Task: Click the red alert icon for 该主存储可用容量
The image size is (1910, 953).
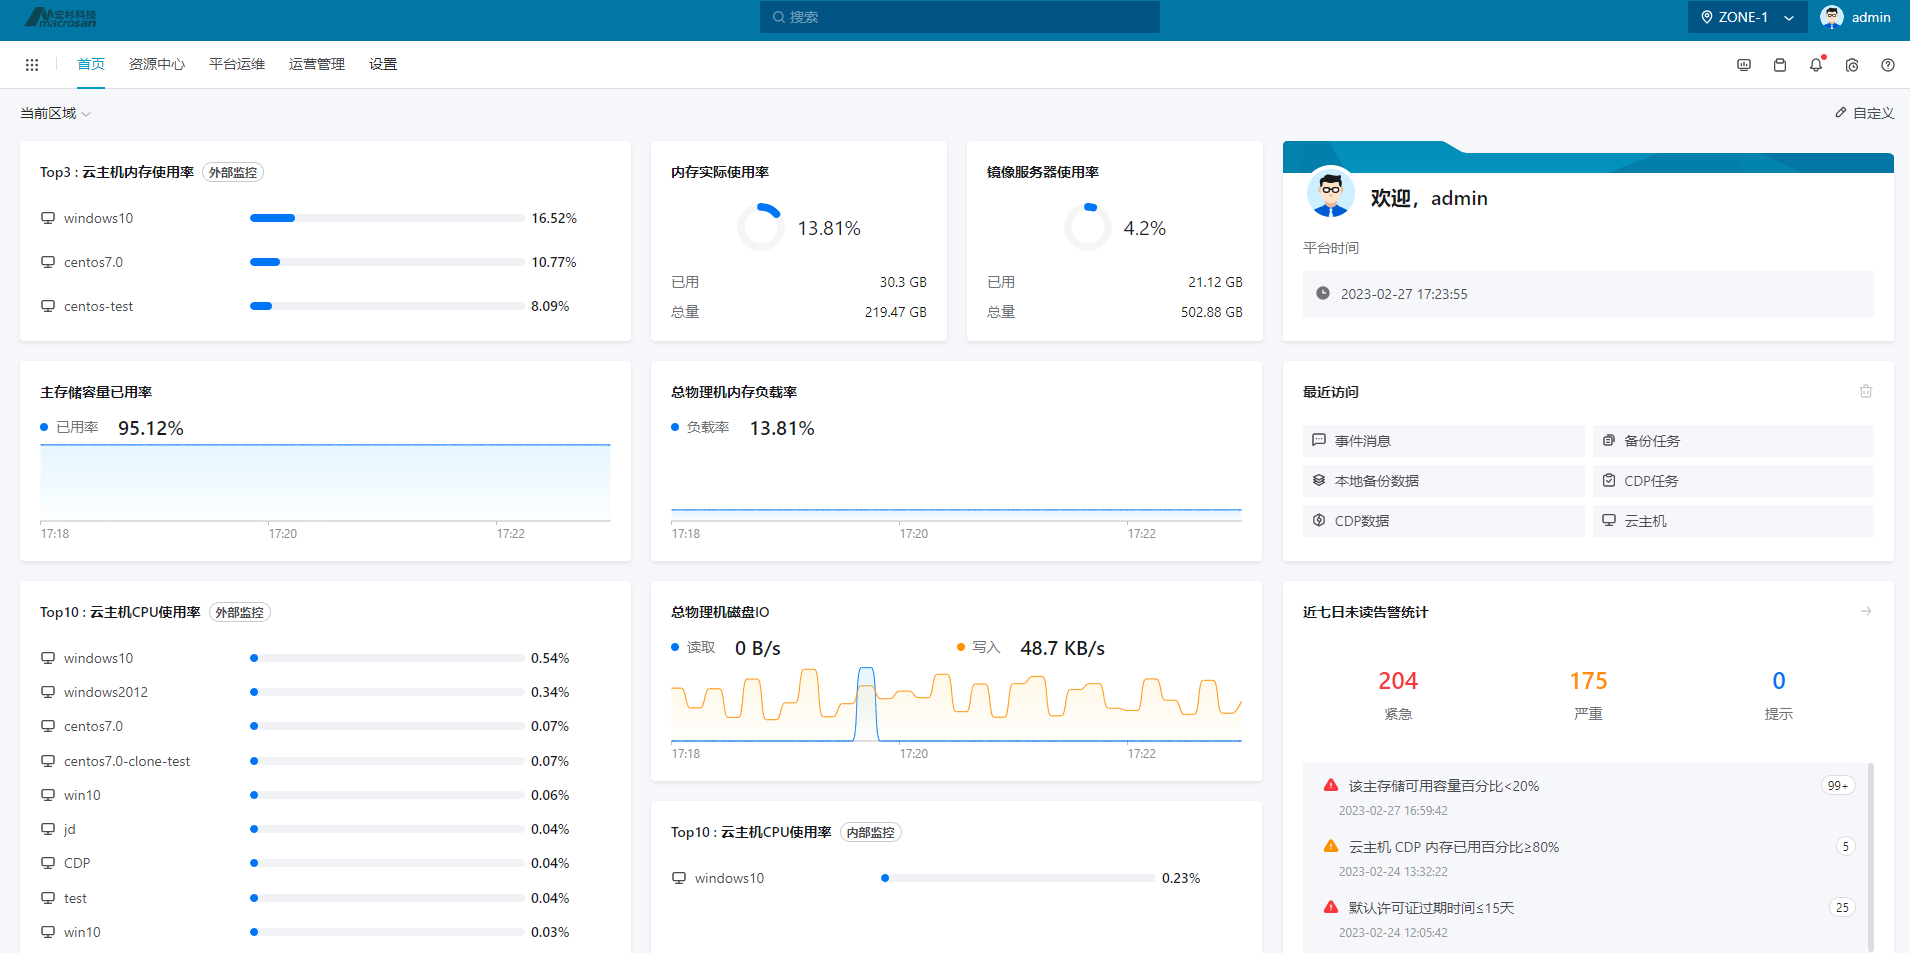Action: click(1331, 785)
